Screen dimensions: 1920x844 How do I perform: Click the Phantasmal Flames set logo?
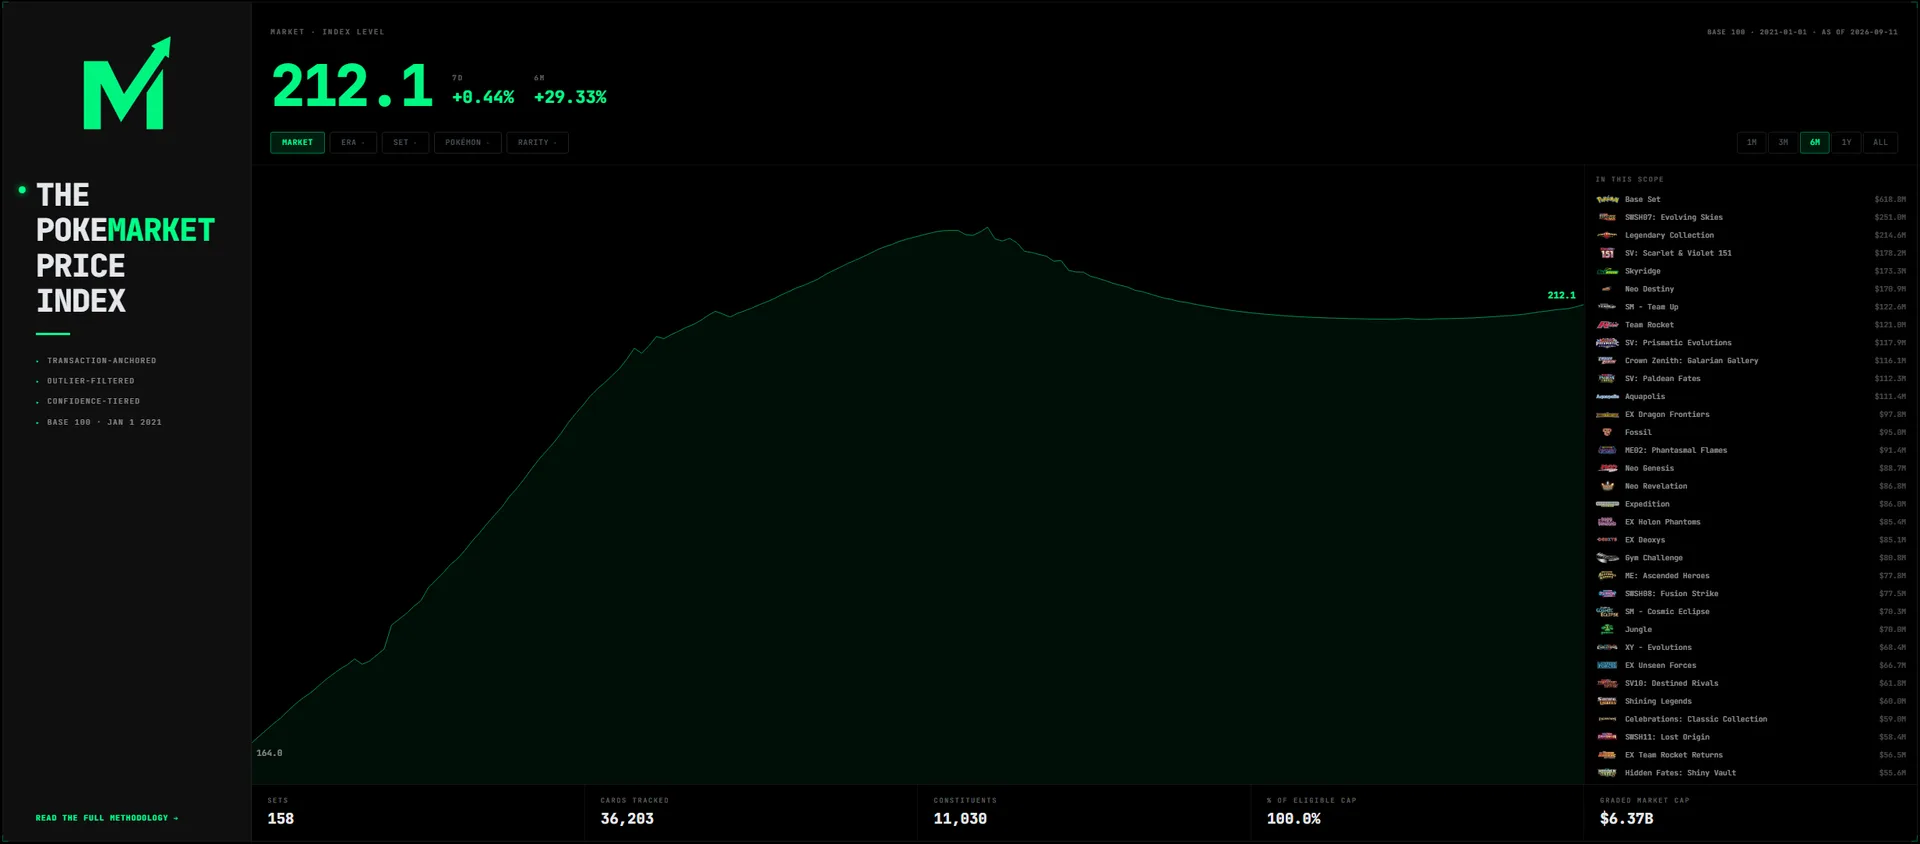[x=1607, y=451]
